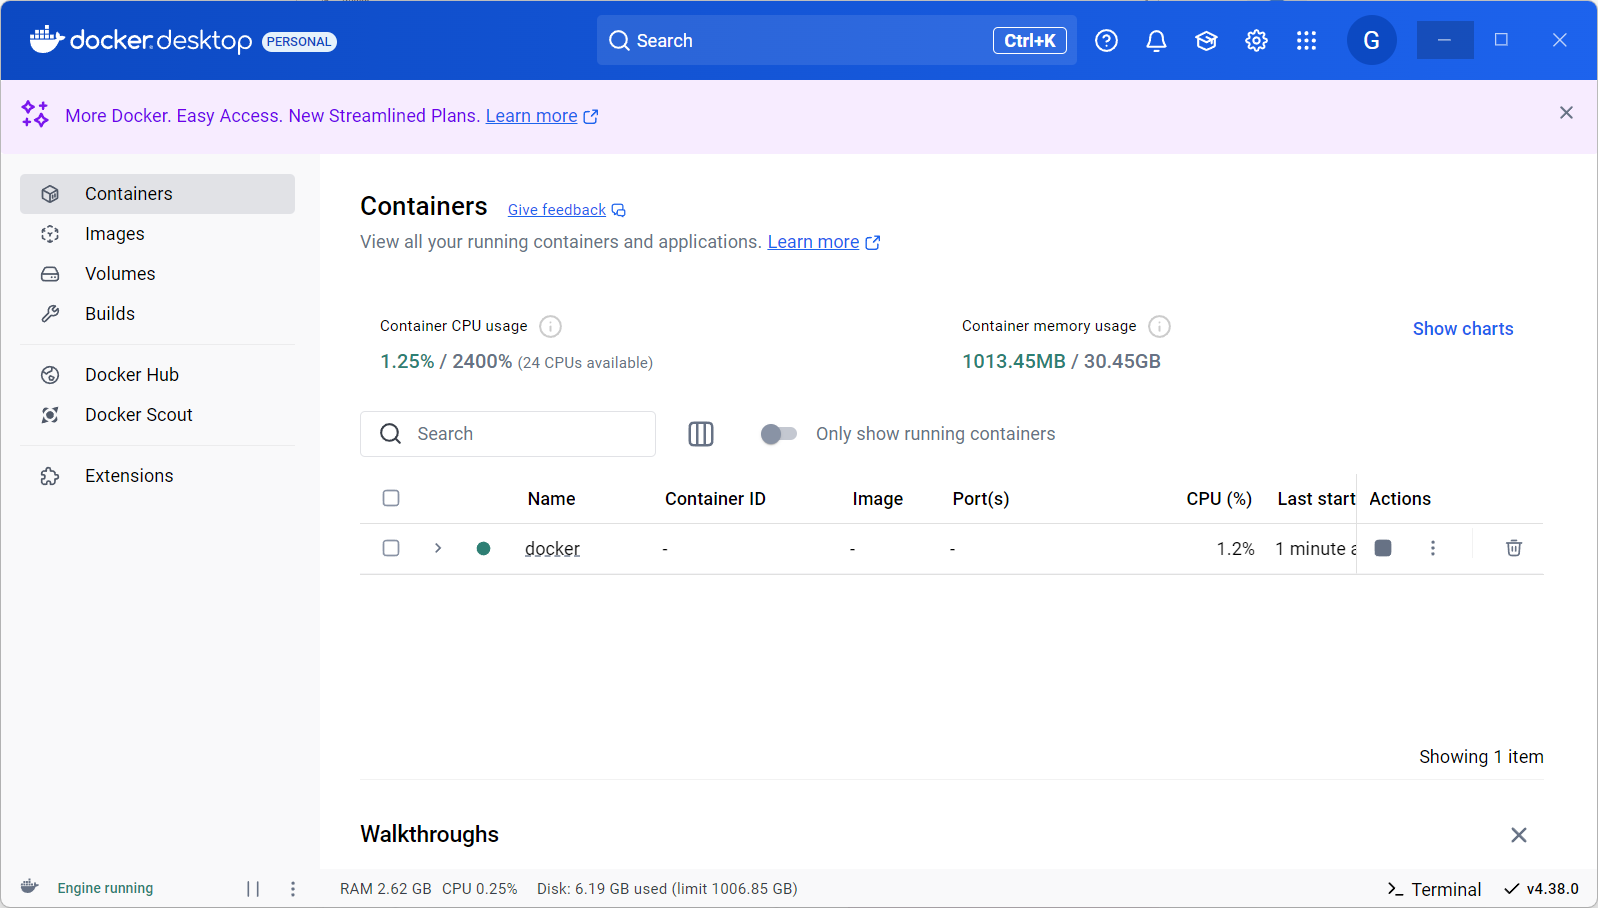Click the Ctrl+K shortcut badge

click(1030, 41)
